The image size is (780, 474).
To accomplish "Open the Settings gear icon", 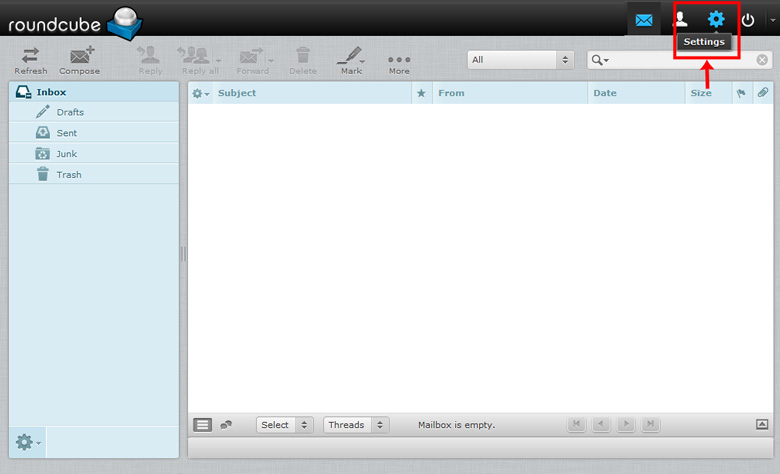I will point(716,19).
